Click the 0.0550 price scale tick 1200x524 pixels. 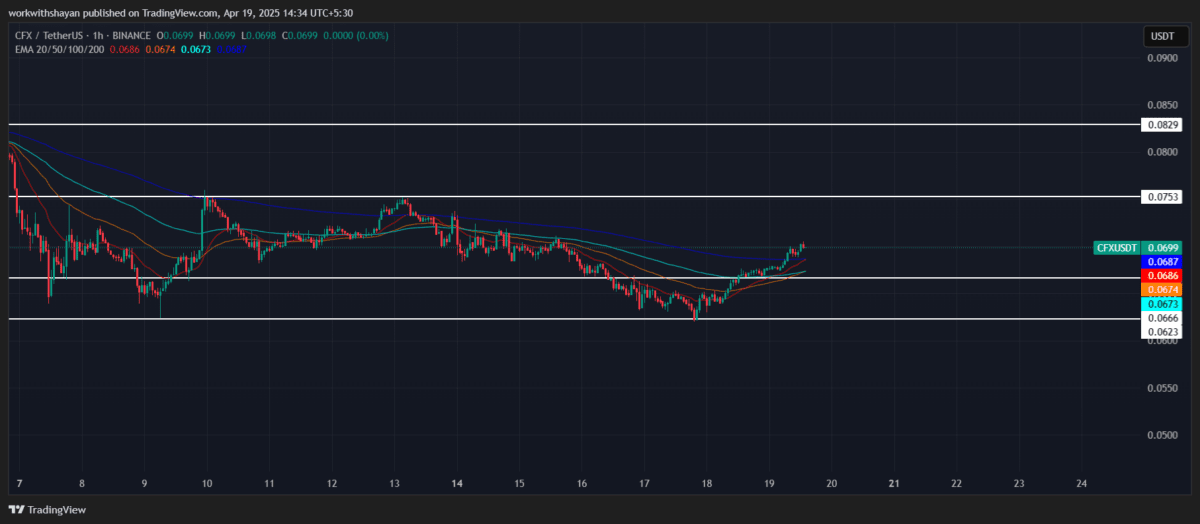tap(1162, 388)
